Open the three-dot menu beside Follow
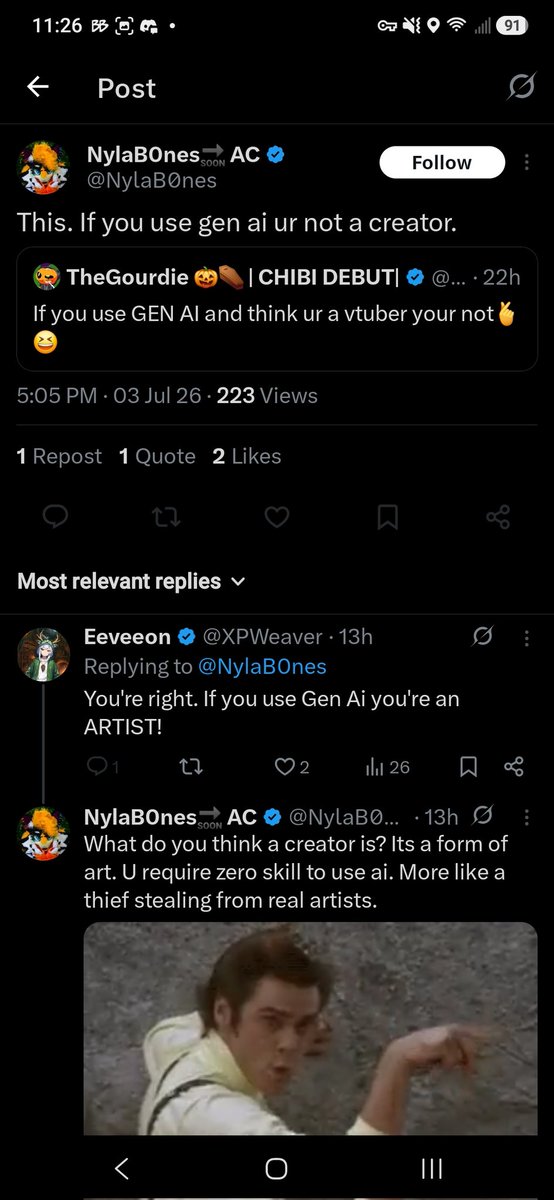Screen dimensions: 554x1200 pos(527,162)
